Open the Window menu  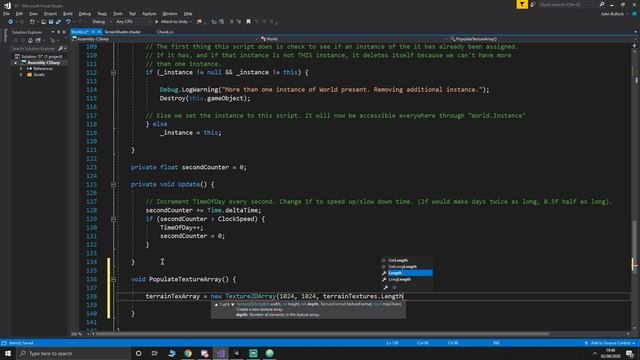170,13
